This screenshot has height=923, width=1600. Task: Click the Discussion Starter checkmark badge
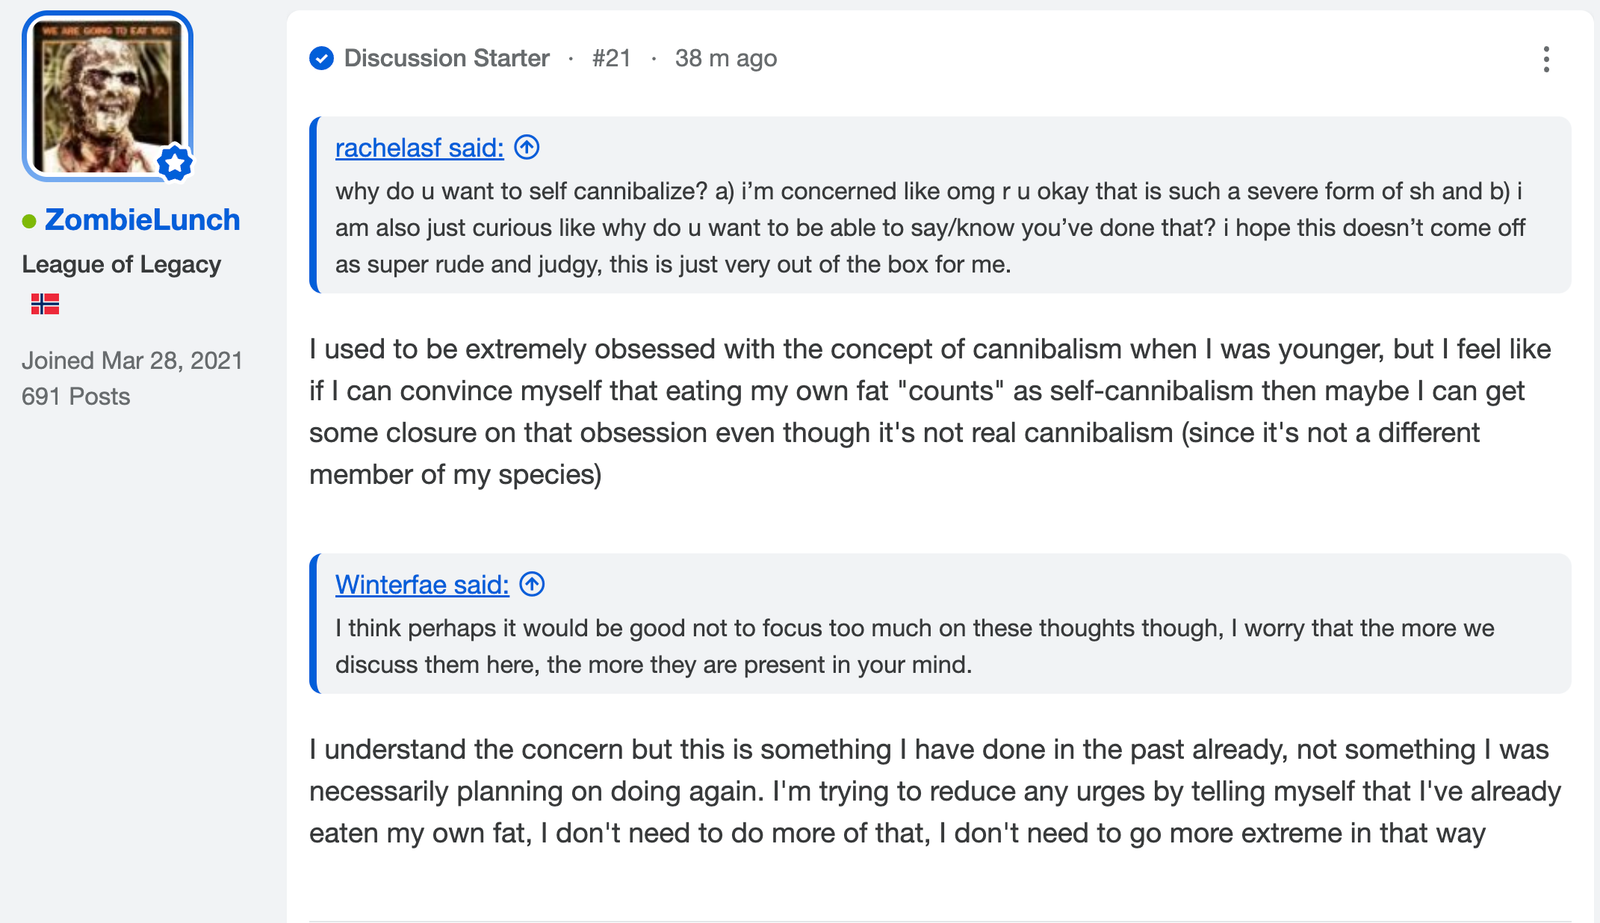point(321,59)
